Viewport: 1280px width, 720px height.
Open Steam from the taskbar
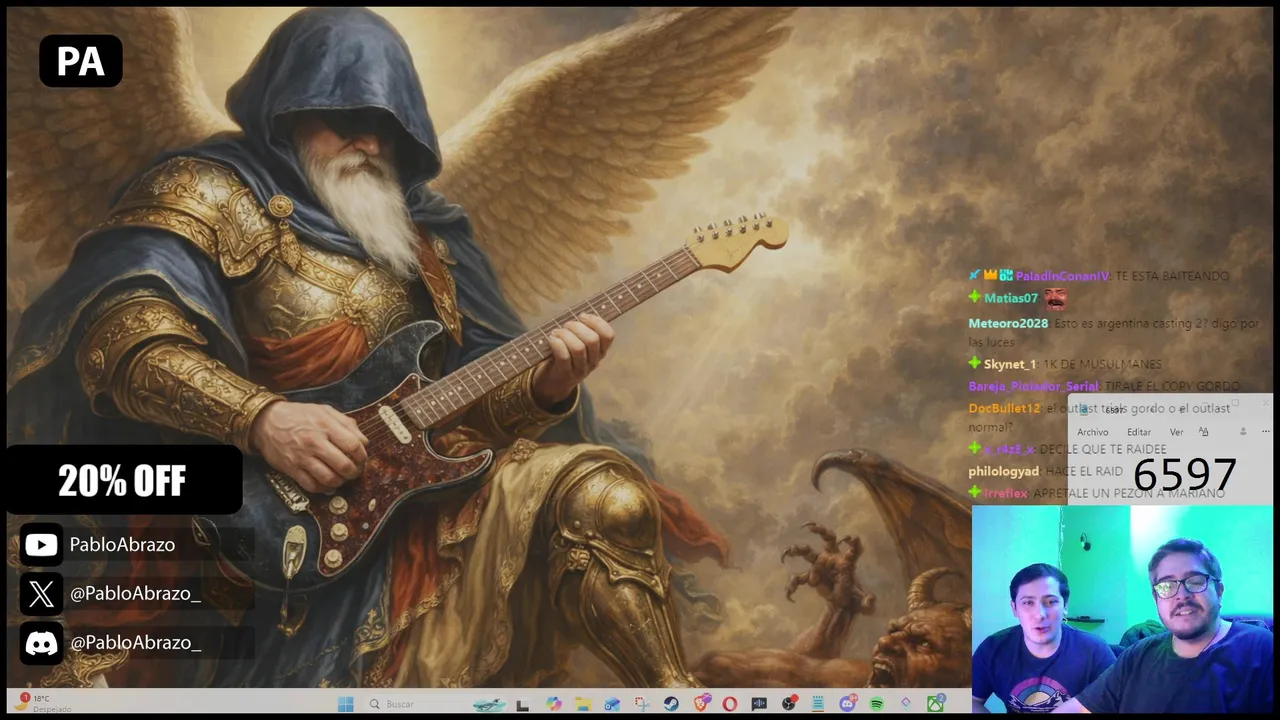point(671,704)
